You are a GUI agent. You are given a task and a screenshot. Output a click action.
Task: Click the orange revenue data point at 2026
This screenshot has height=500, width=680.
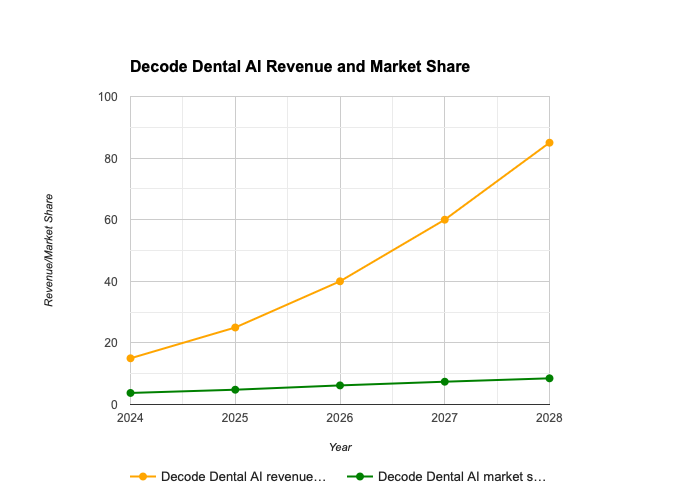[x=340, y=281]
